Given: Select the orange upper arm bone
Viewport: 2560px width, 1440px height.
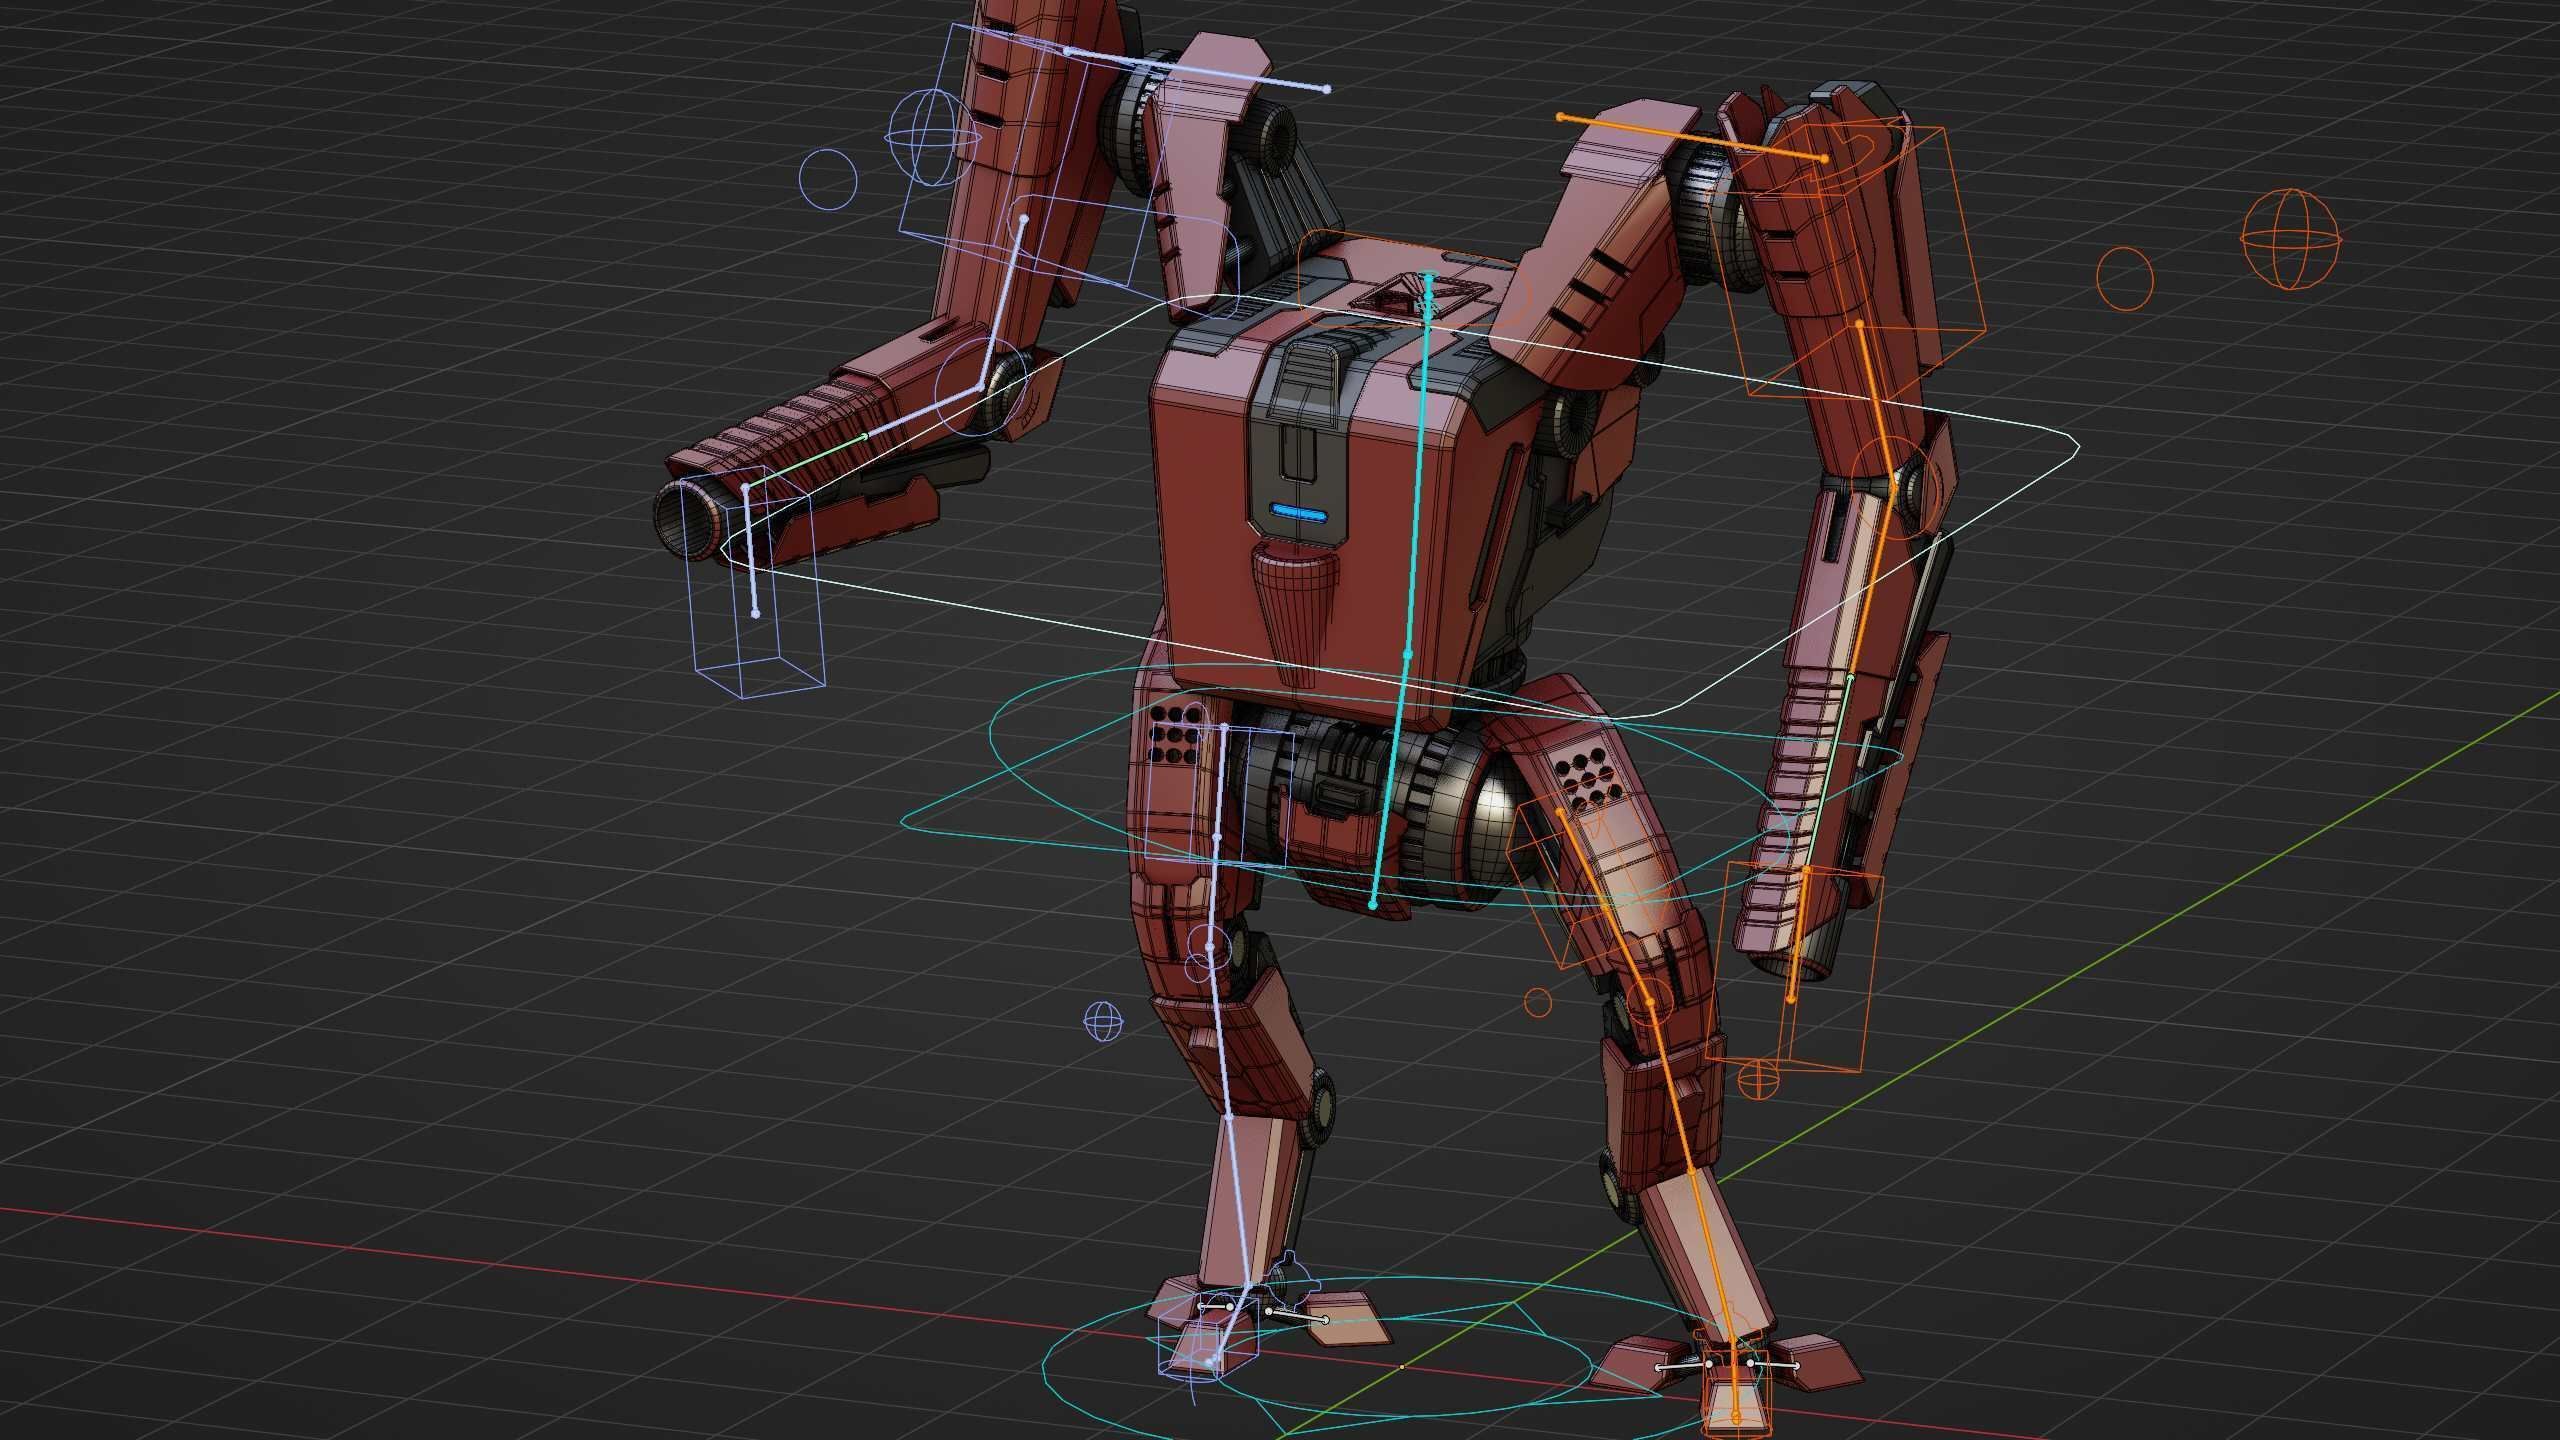Looking at the screenshot, I should pos(1876,405).
